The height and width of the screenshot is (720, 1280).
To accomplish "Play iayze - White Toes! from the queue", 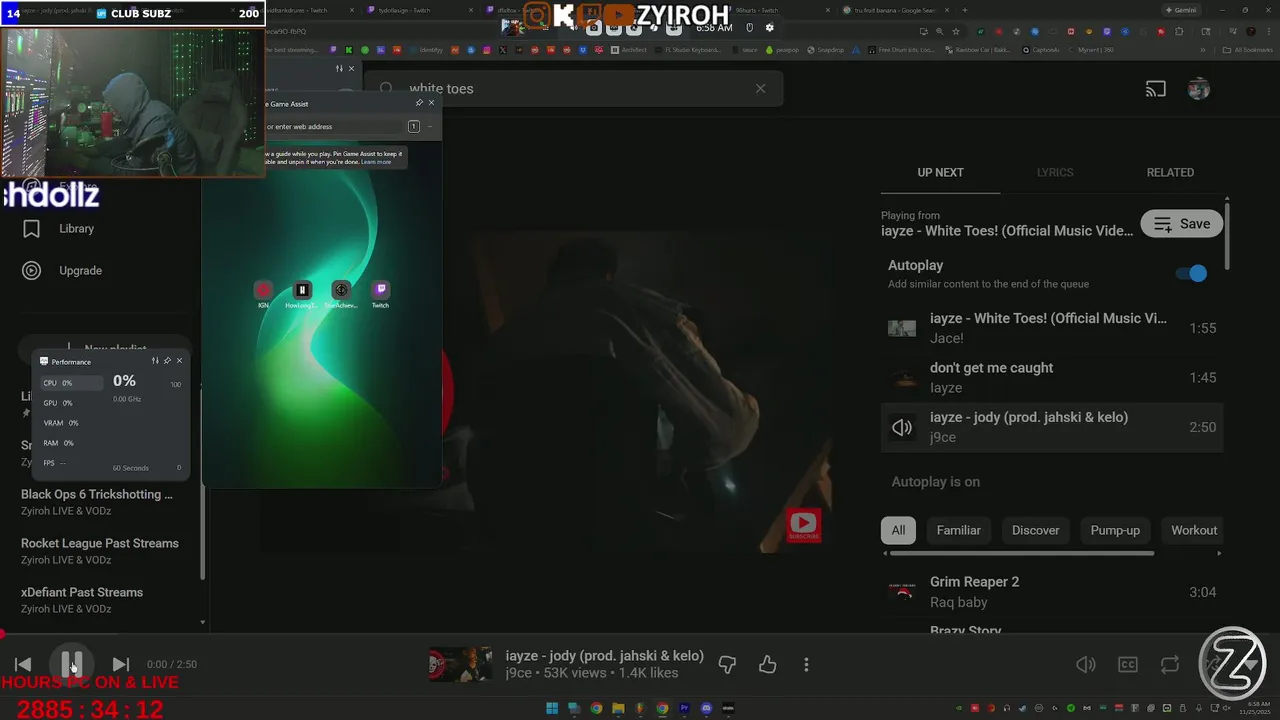I will tap(1052, 328).
